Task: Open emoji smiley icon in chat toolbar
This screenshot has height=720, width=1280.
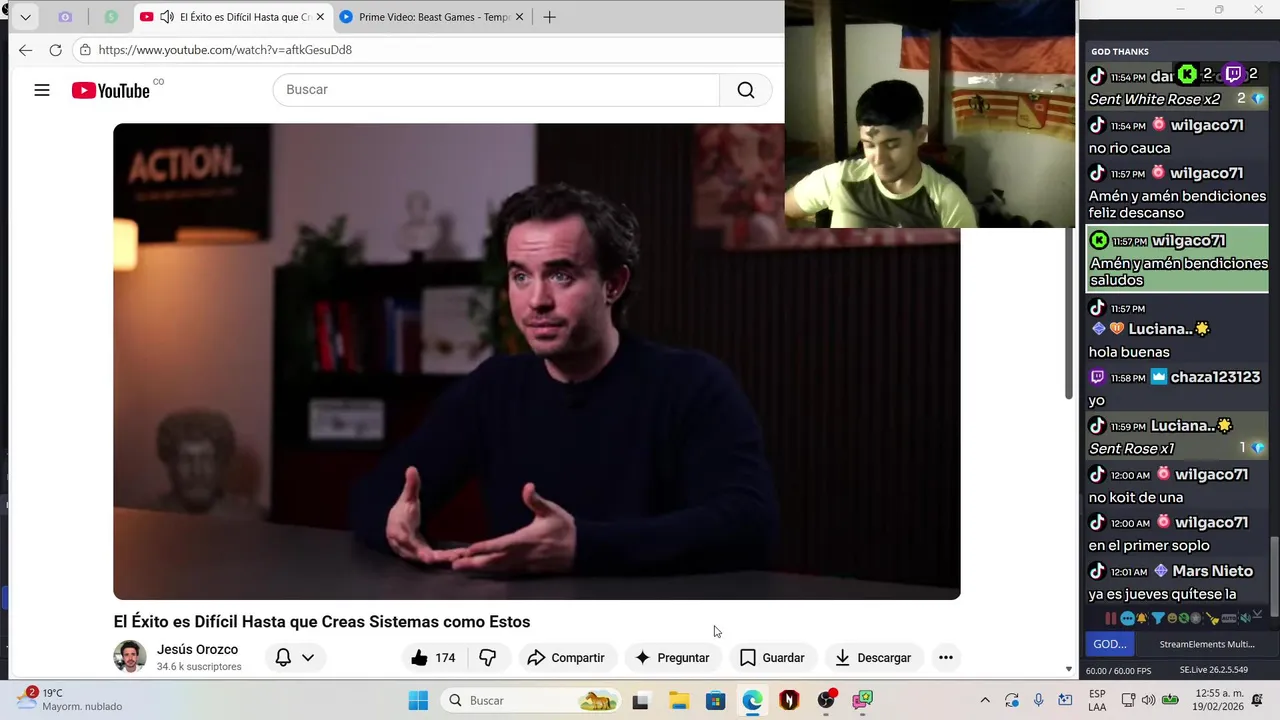Action: point(1172,618)
